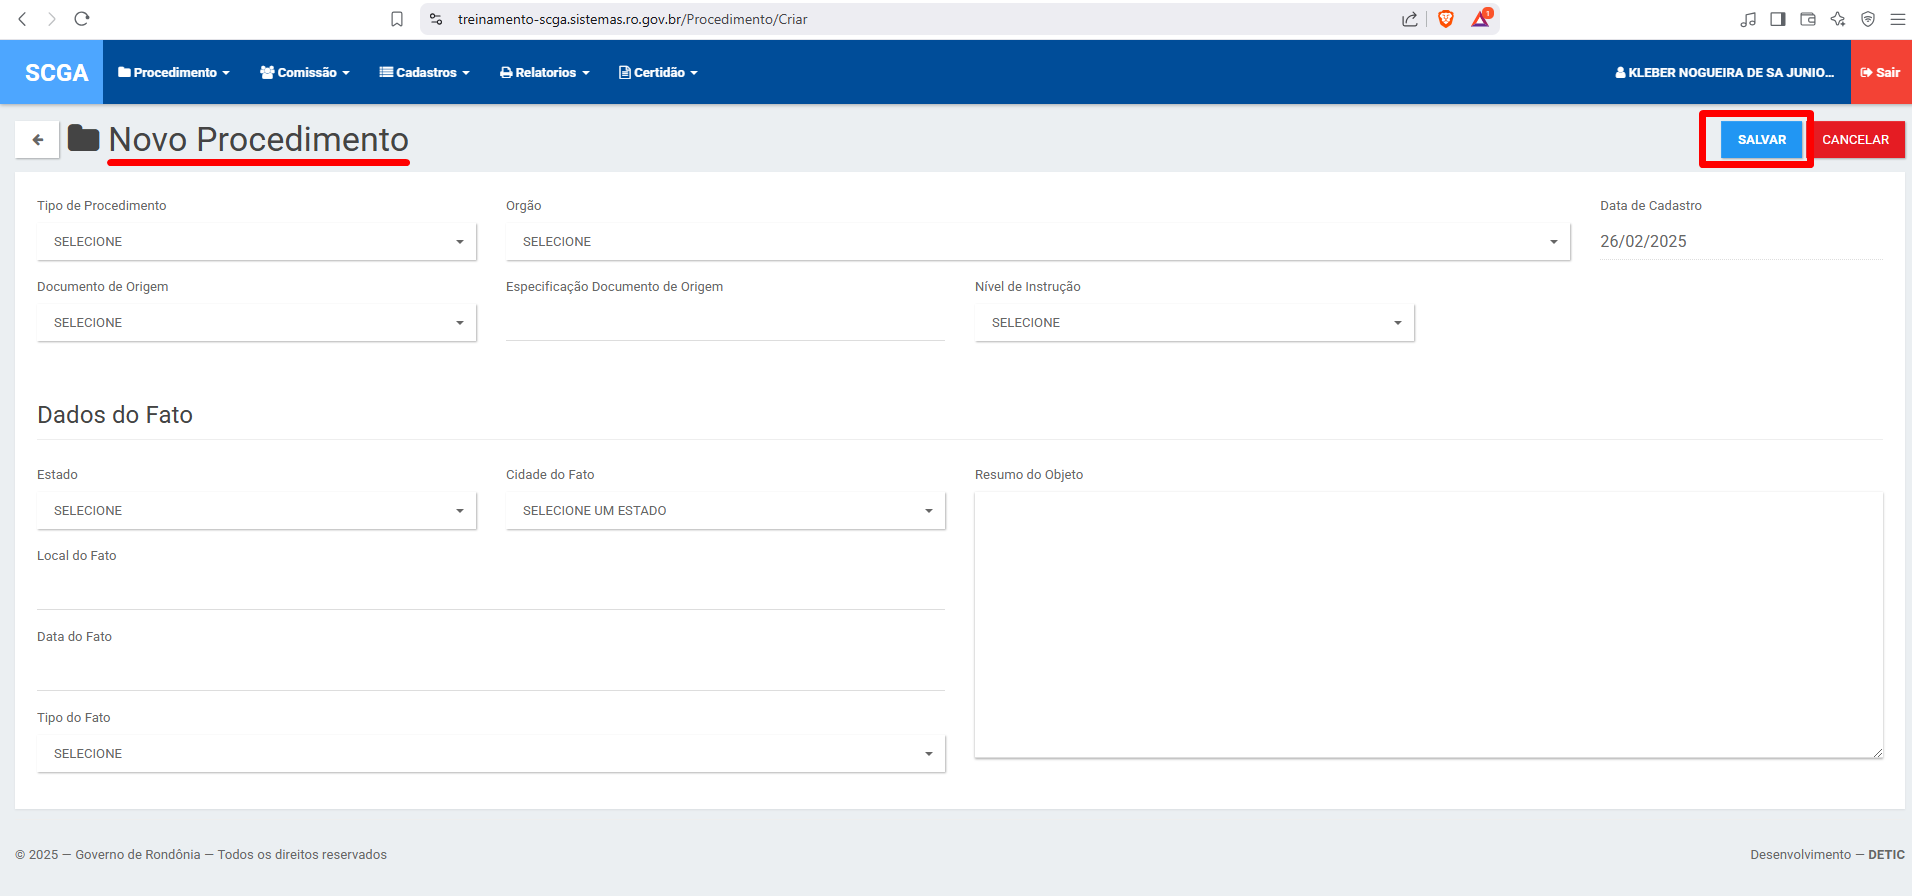This screenshot has height=896, width=1912.
Task: Open the Brave Wallet icon
Action: (1808, 19)
